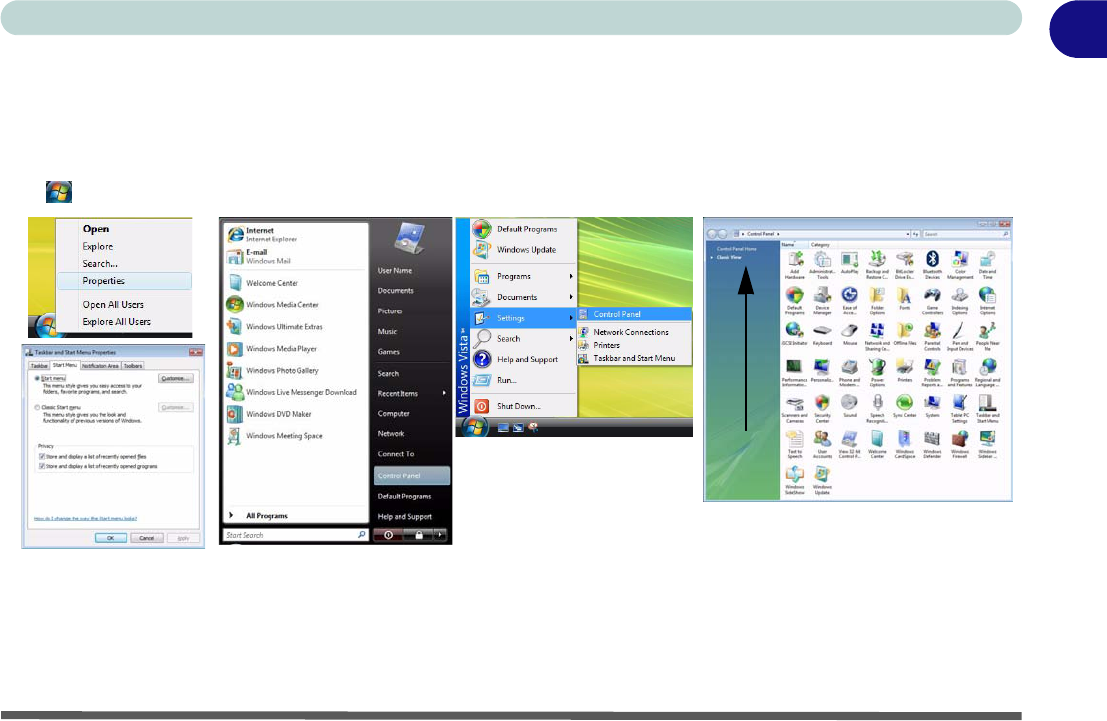Click the Vista Start orb below the Shut Down entry

pyautogui.click(x=474, y=427)
